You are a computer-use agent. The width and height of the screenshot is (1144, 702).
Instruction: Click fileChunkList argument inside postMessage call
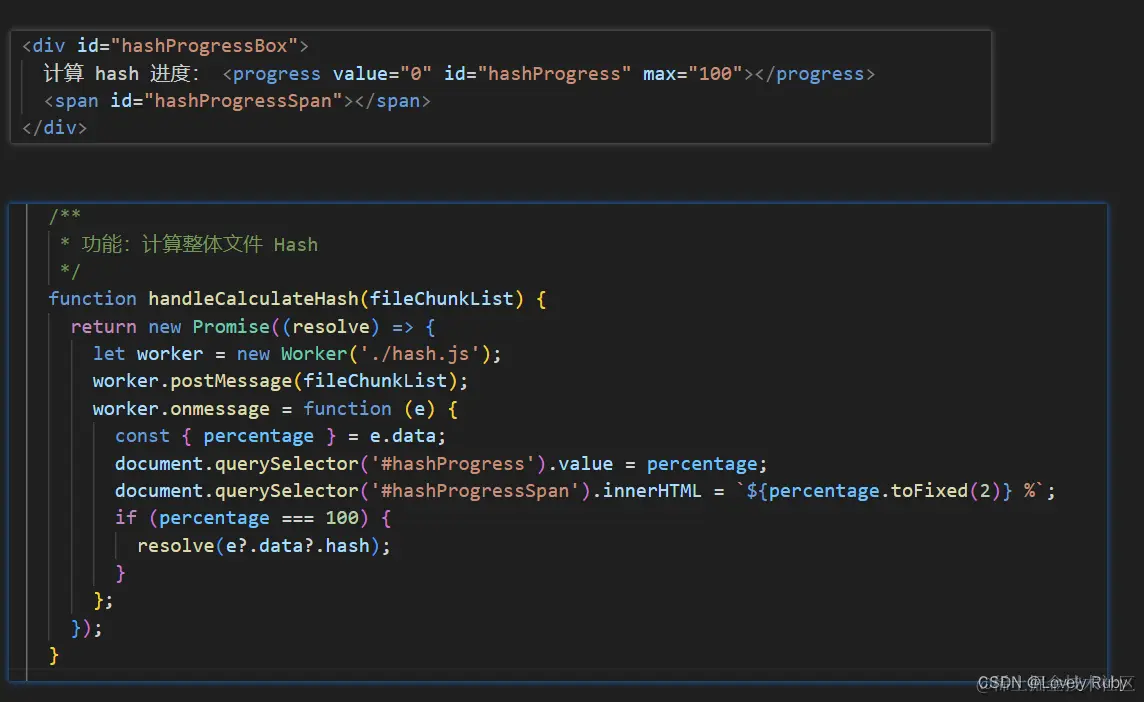pyautogui.click(x=375, y=381)
